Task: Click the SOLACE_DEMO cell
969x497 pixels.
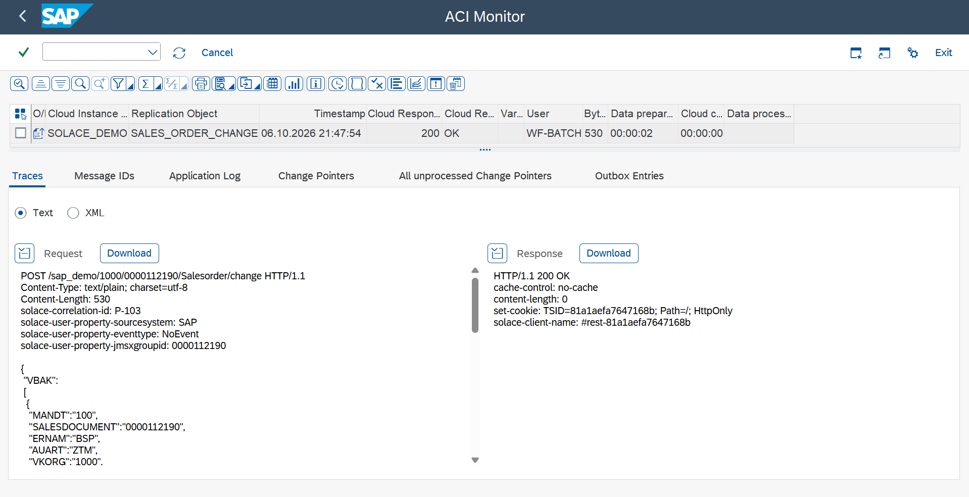Action: (87, 133)
